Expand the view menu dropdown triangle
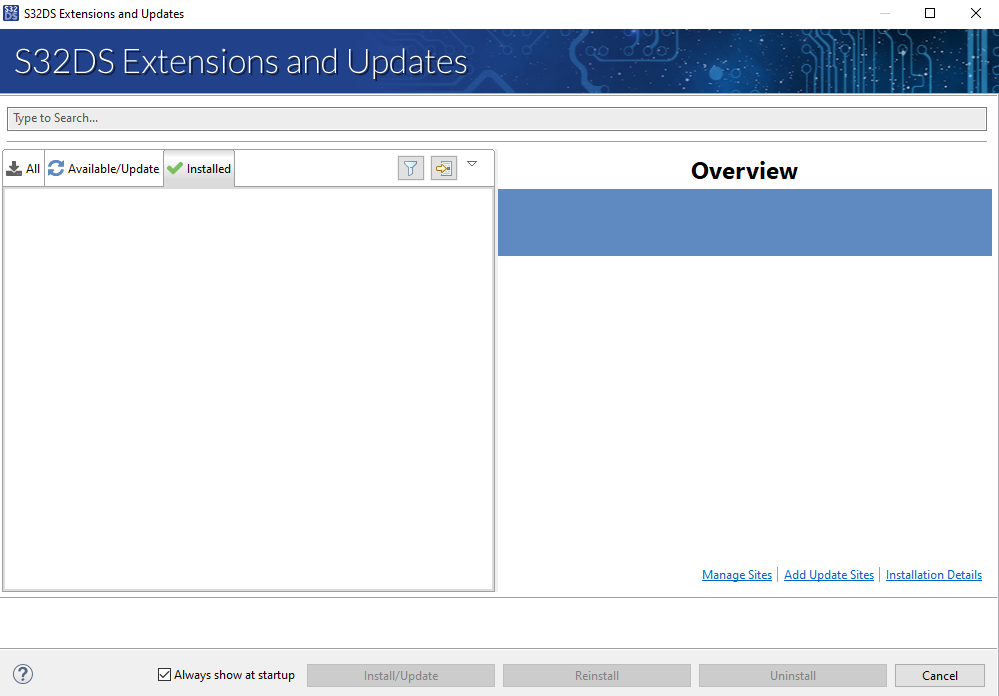This screenshot has height=696, width=999. 472,164
